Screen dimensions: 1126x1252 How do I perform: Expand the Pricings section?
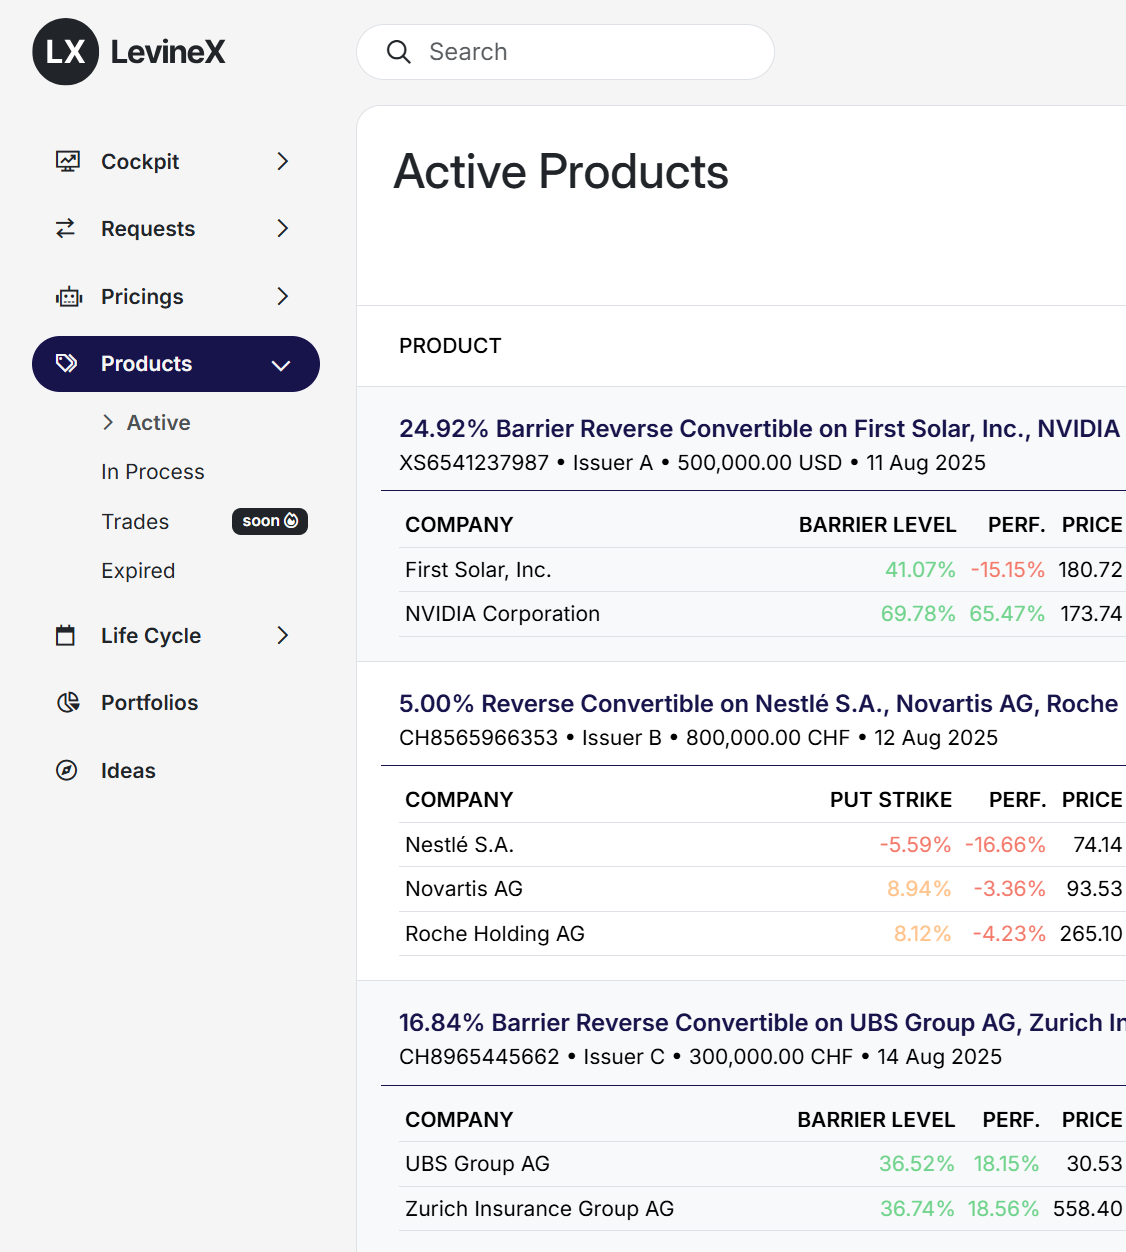pyautogui.click(x=283, y=296)
